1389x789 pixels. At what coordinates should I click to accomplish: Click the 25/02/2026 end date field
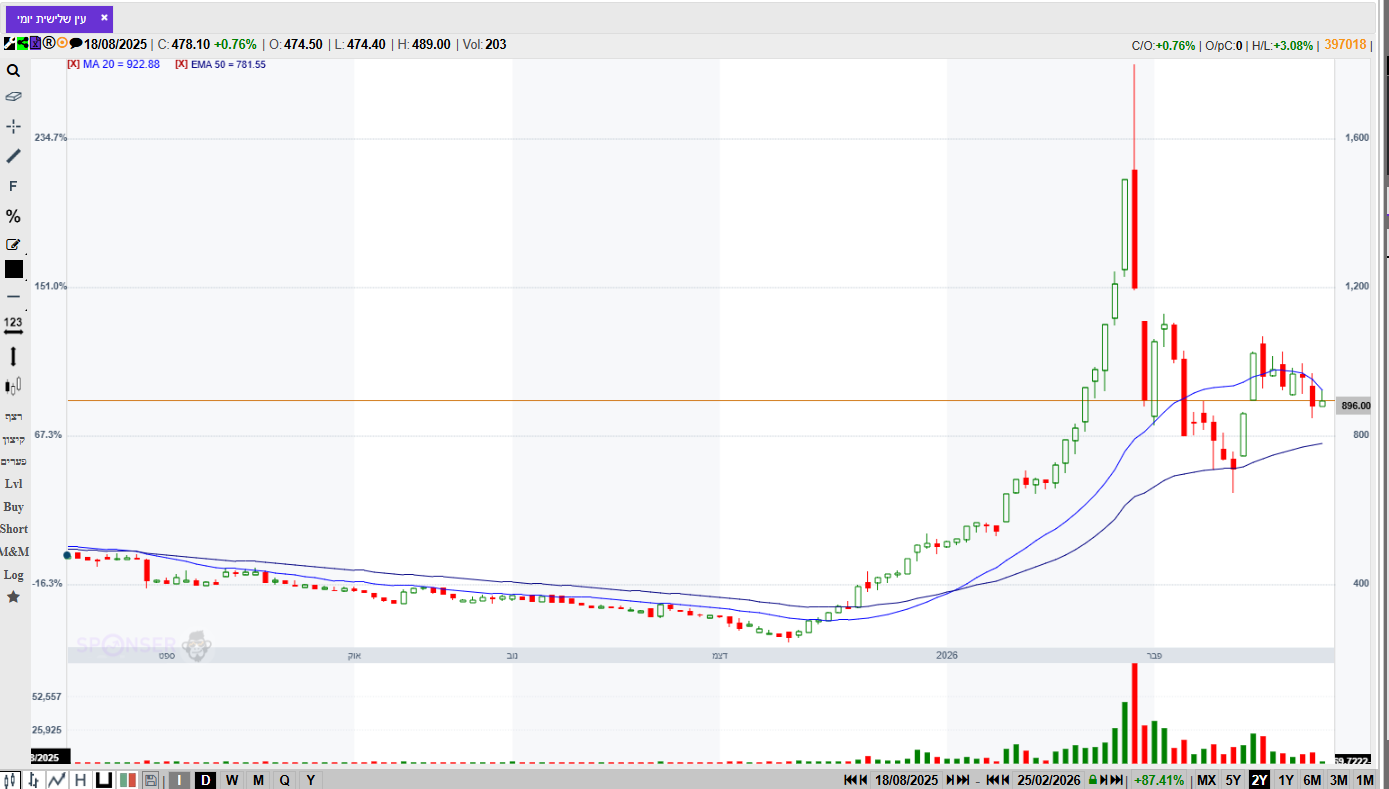tap(1048, 780)
